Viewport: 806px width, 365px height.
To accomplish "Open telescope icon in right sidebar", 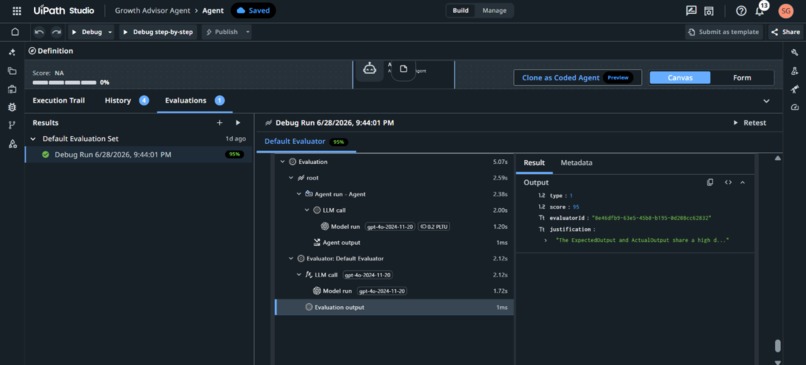I will click(x=795, y=89).
